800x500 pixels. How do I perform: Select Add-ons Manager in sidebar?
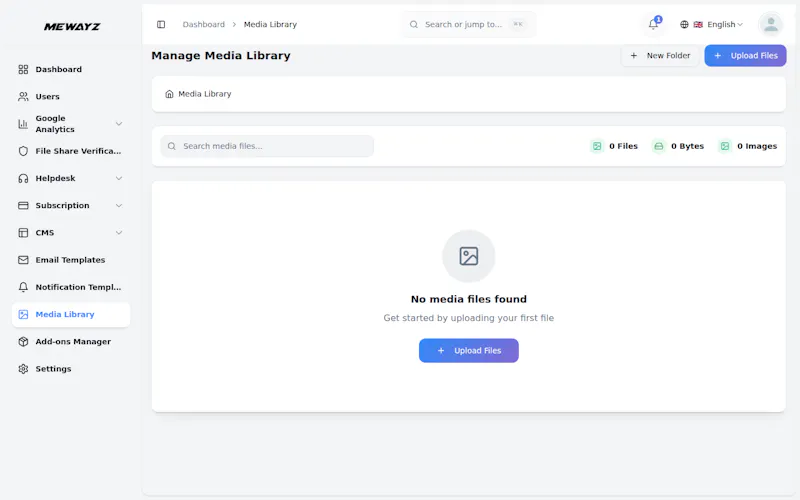point(71,342)
